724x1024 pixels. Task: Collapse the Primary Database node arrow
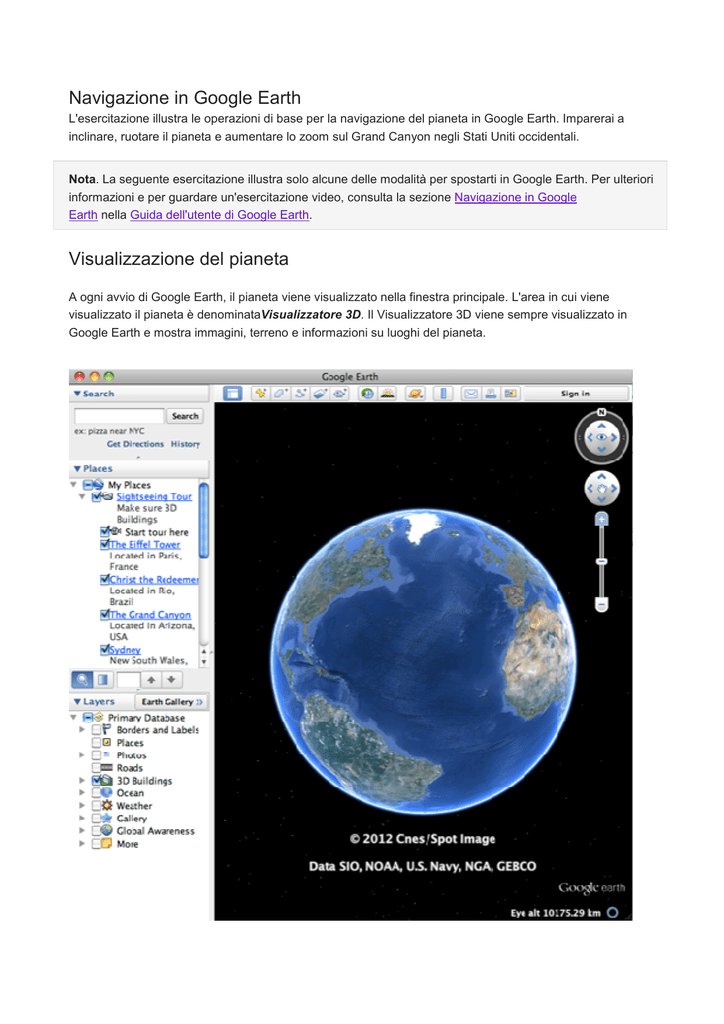pyautogui.click(x=74, y=718)
